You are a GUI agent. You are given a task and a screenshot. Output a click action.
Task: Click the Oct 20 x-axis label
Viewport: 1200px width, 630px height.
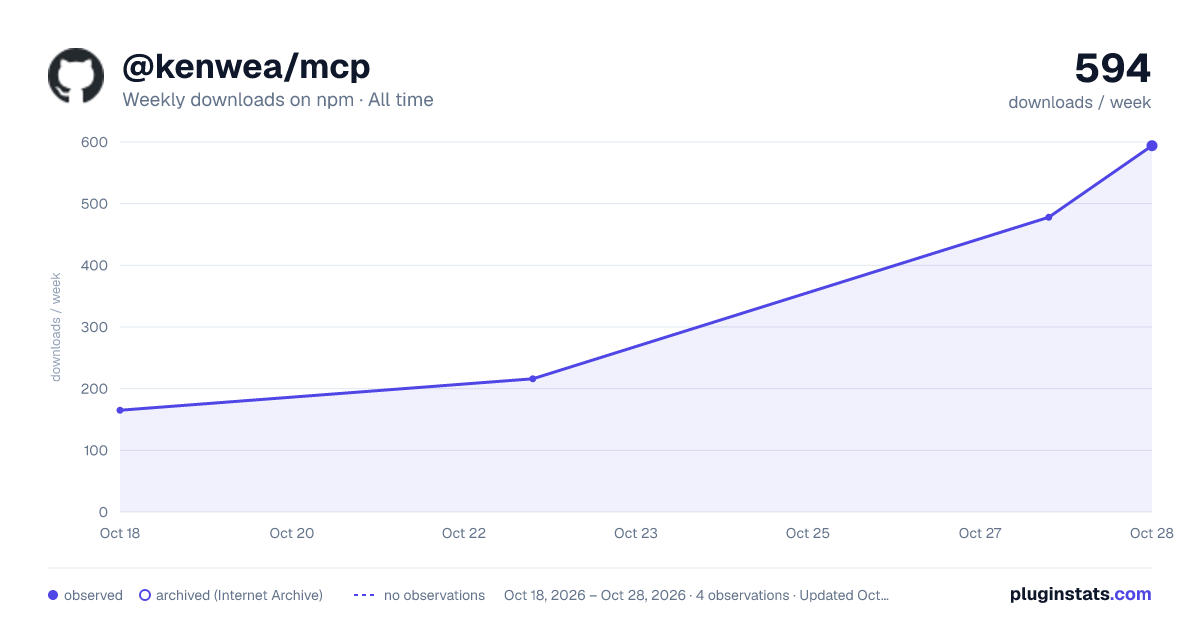292,533
